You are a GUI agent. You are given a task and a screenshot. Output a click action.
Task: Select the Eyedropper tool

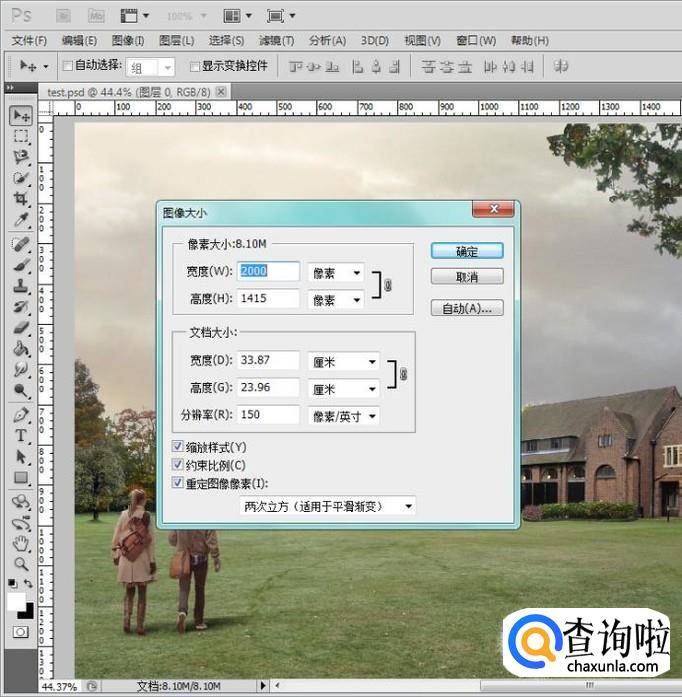click(21, 220)
